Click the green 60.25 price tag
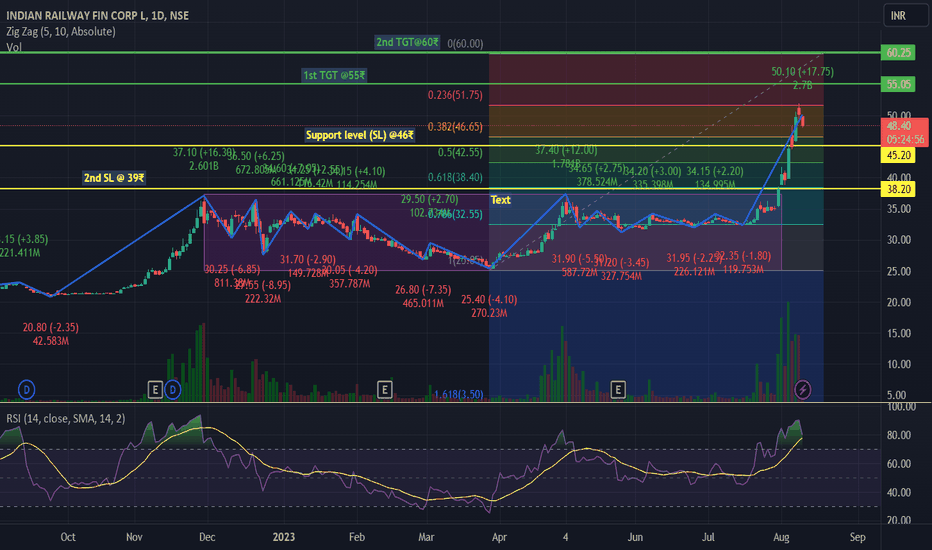The height and width of the screenshot is (550, 932). click(x=898, y=53)
